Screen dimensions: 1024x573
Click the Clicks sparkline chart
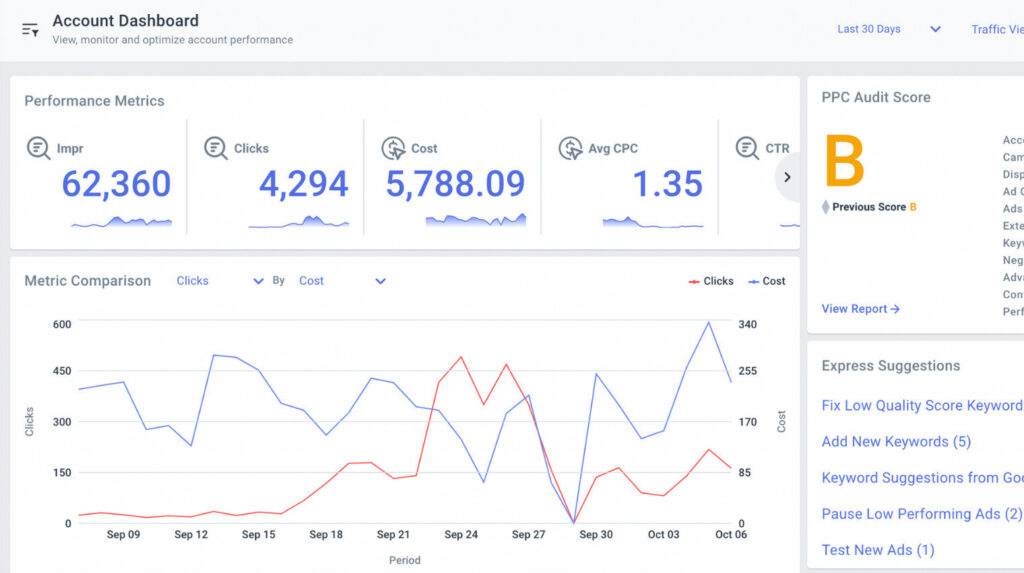(x=298, y=222)
